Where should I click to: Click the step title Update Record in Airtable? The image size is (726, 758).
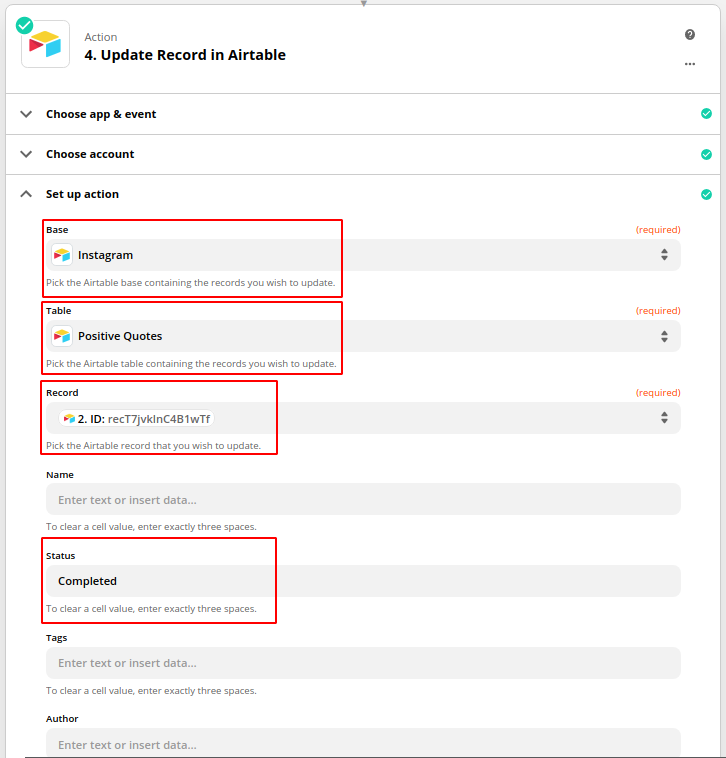tap(185, 55)
